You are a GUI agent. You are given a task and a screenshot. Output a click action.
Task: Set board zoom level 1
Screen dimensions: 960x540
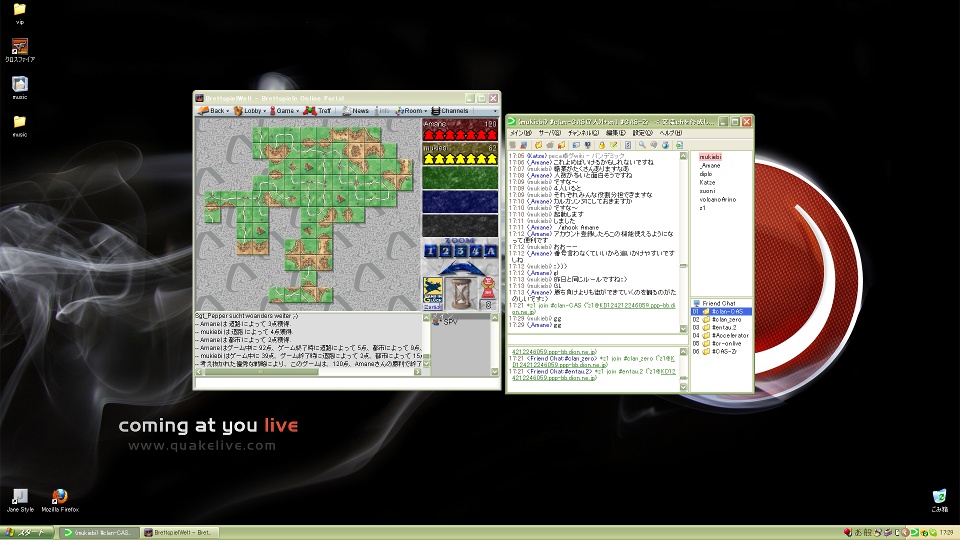pos(430,251)
